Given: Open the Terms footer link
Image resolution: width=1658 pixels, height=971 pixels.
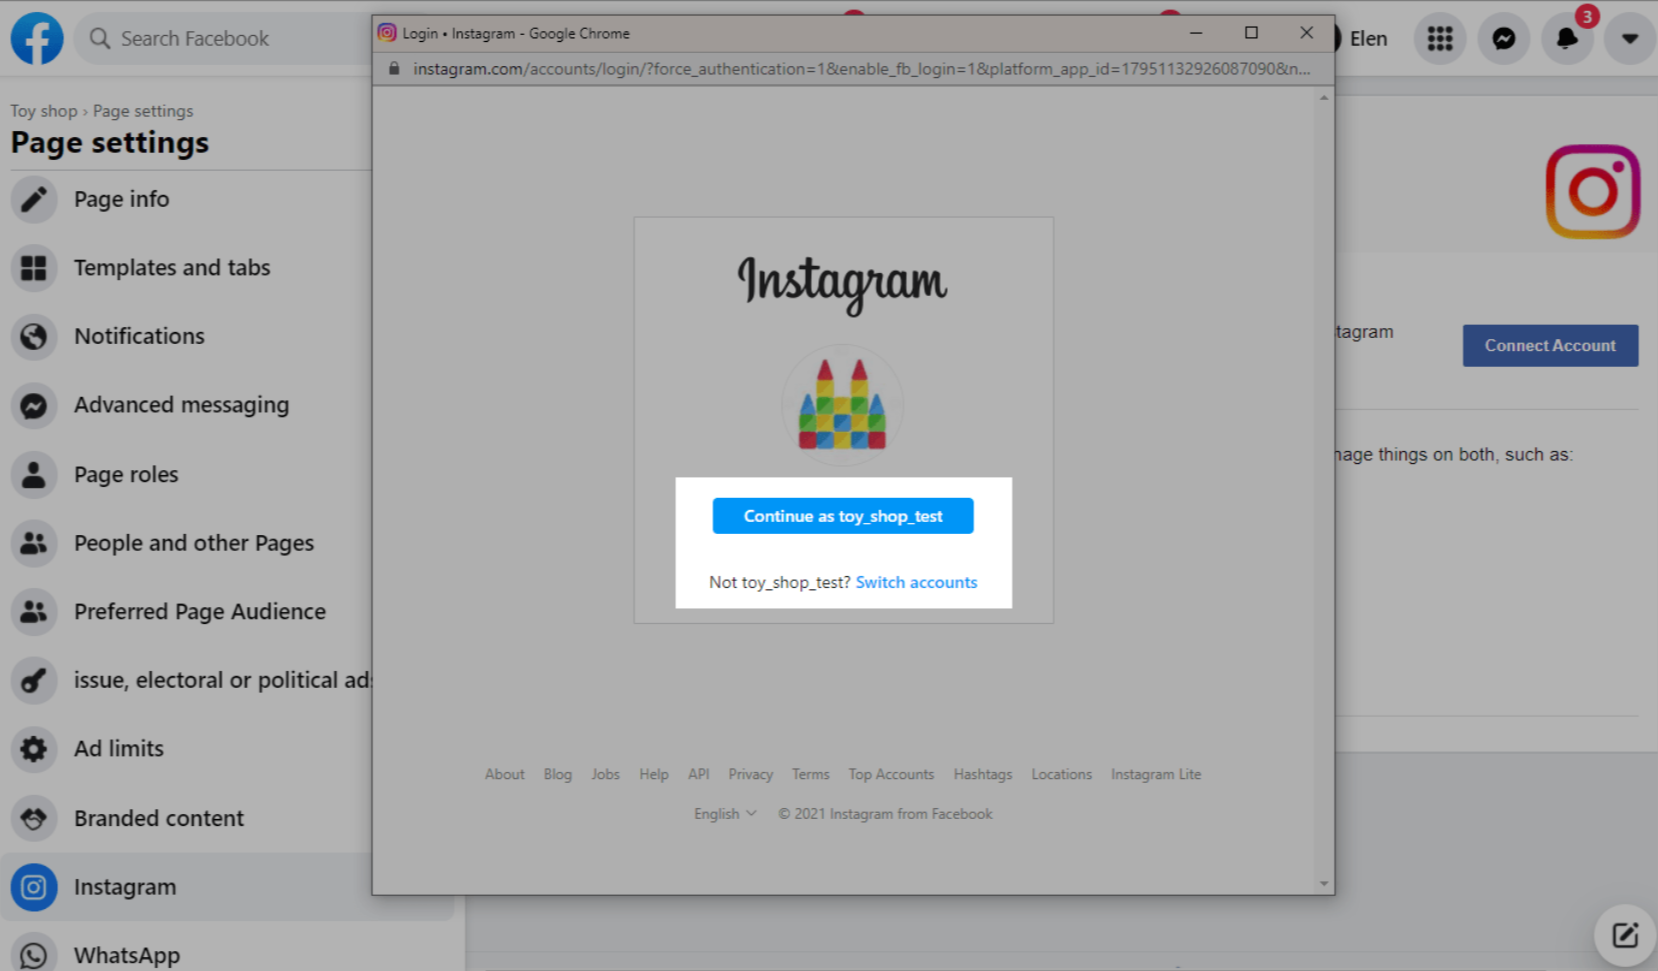Looking at the screenshot, I should point(811,774).
